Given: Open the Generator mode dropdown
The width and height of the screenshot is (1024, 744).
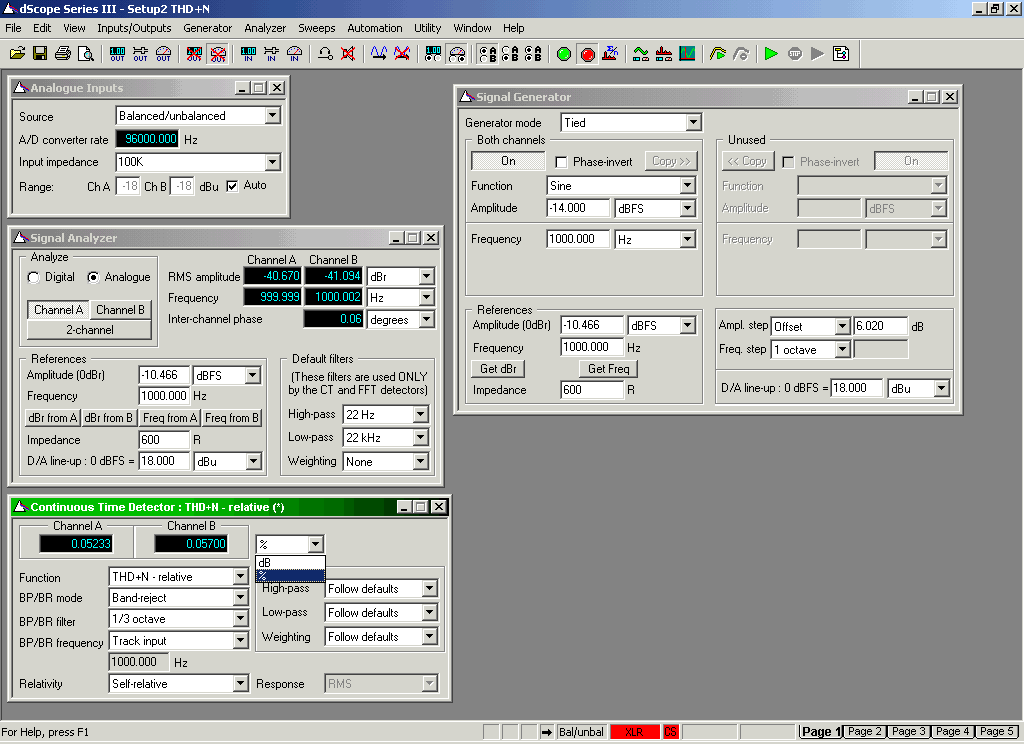Looking at the screenshot, I should [x=693, y=122].
